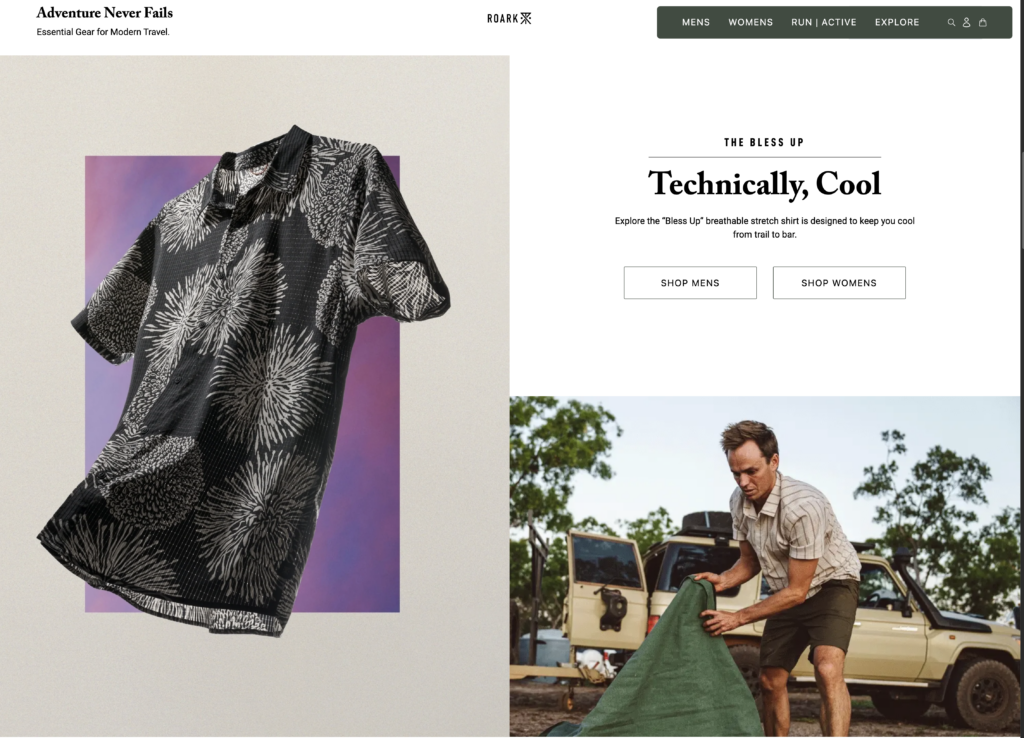
Task: Click the Adventure Never Fails headline
Action: tap(104, 12)
